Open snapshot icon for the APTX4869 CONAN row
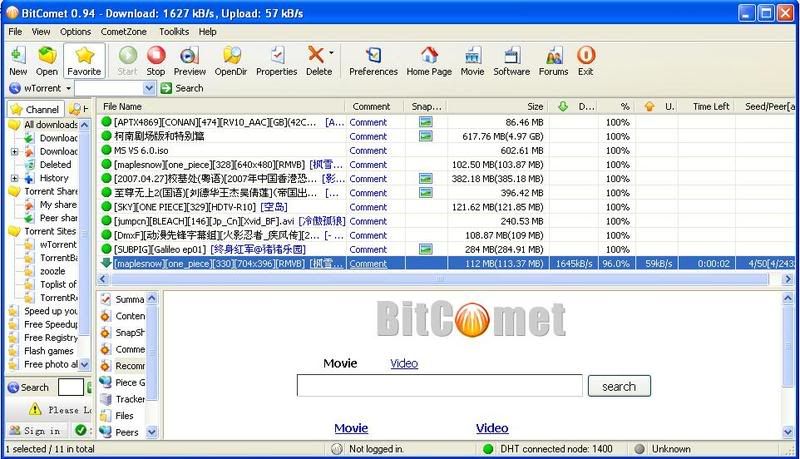This screenshot has width=800, height=459. (426, 122)
